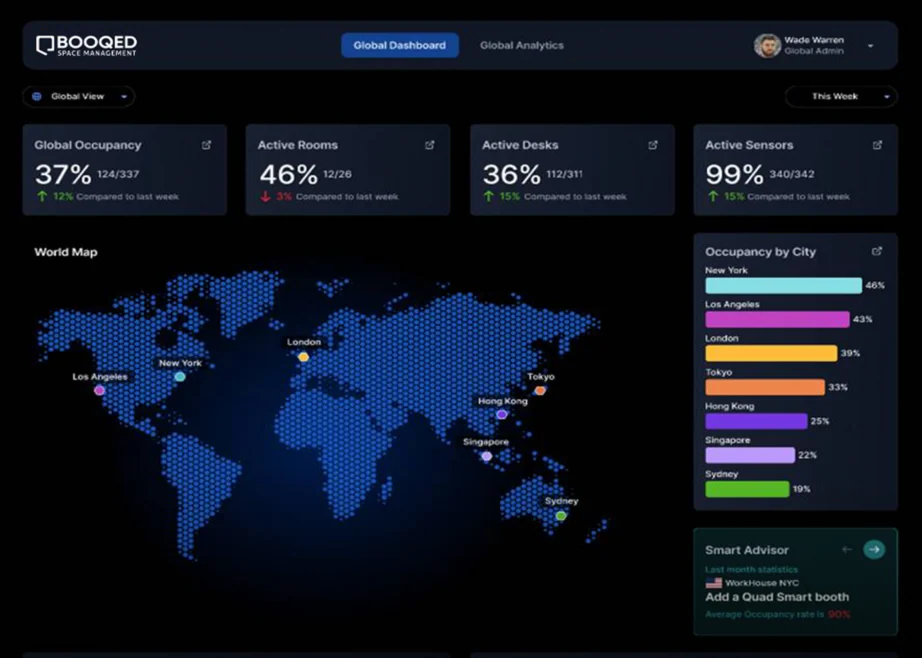Click the Last month statistics text
The height and width of the screenshot is (658, 922).
(x=751, y=569)
